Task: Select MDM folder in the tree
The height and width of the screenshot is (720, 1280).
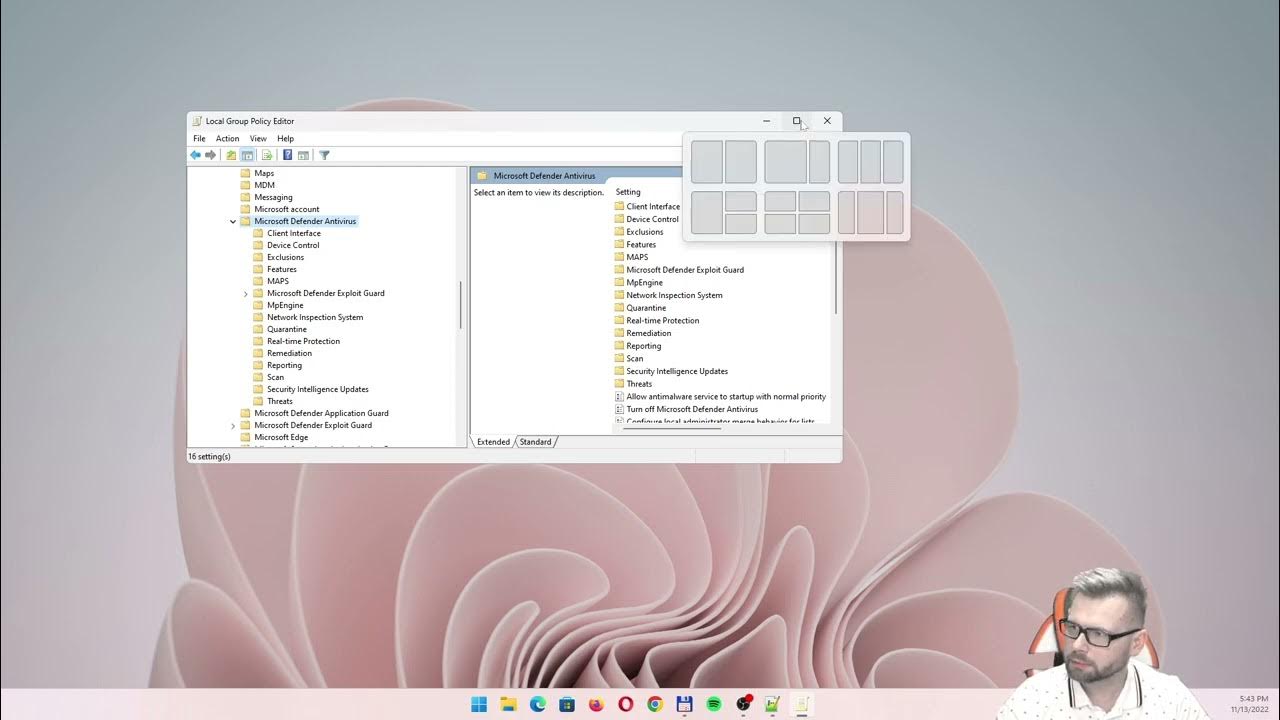Action: point(264,185)
